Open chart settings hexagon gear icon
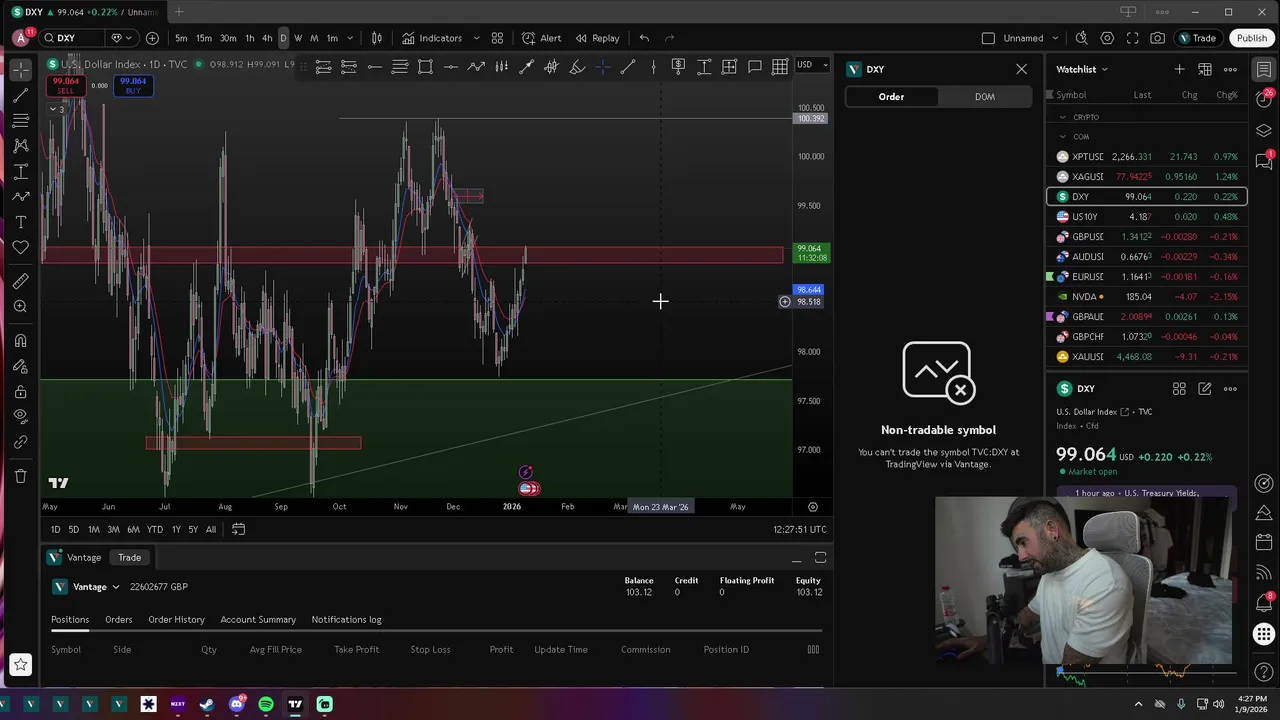Image resolution: width=1280 pixels, height=720 pixels. tap(1107, 38)
